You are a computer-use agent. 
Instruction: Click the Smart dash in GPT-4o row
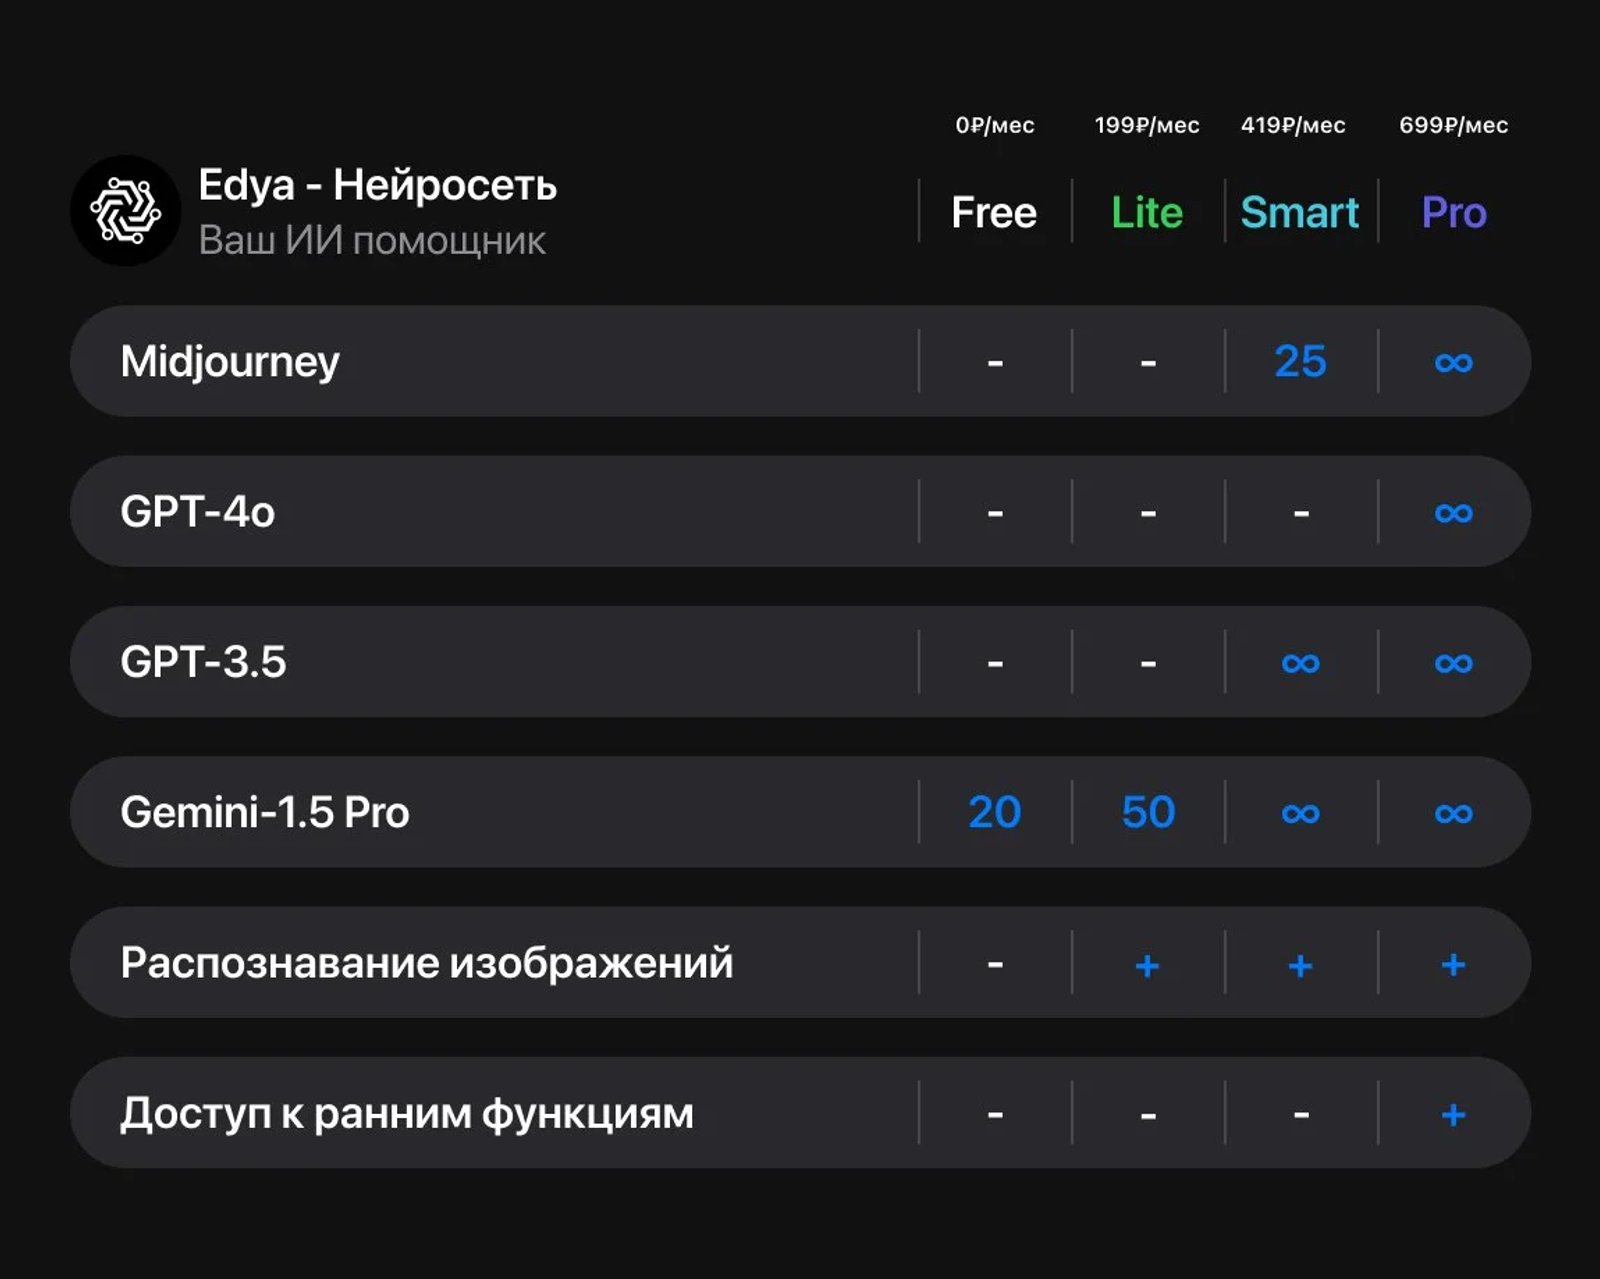coord(1301,514)
